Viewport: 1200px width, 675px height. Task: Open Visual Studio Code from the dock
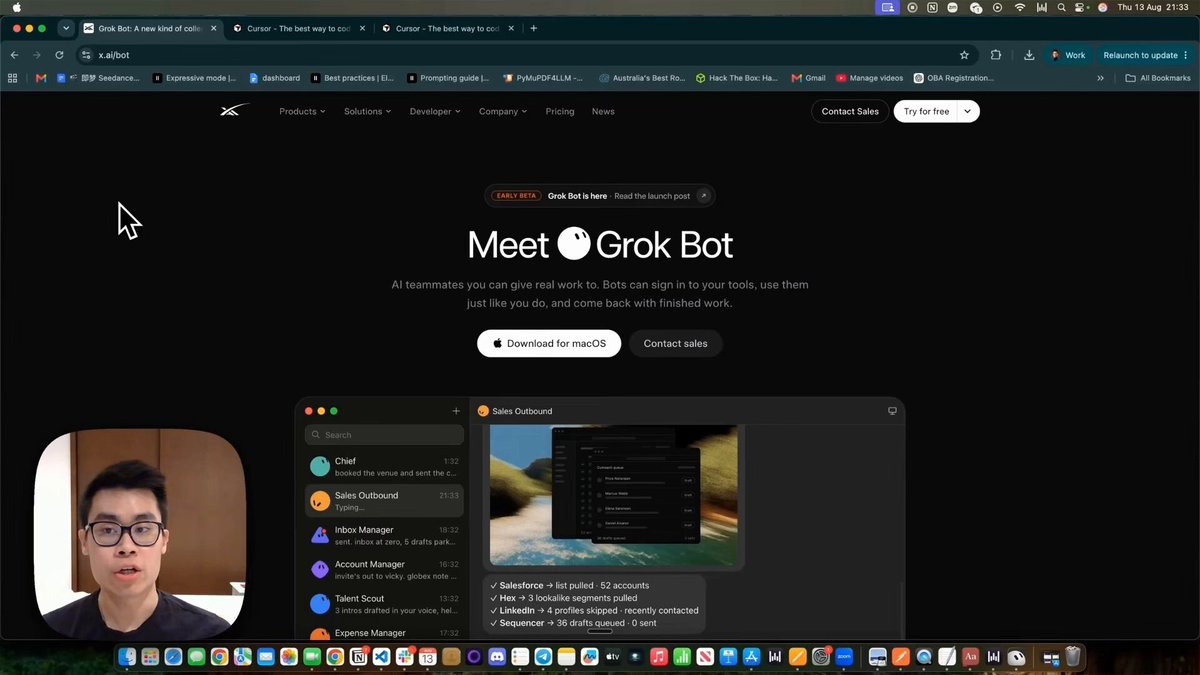381,657
